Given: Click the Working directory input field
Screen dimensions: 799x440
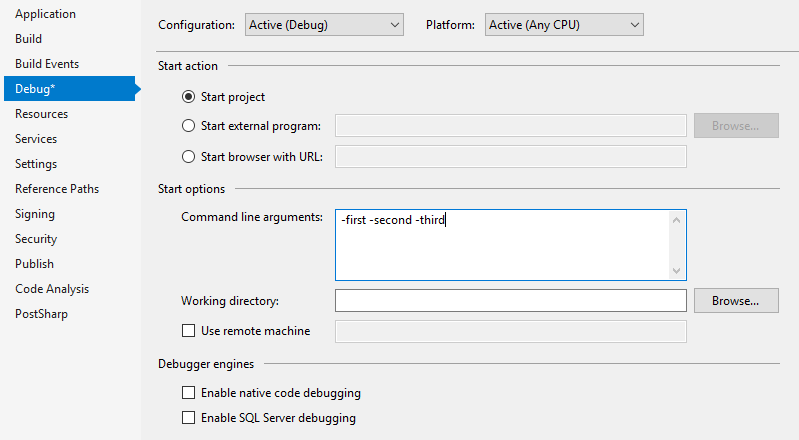Looking at the screenshot, I should [510, 301].
